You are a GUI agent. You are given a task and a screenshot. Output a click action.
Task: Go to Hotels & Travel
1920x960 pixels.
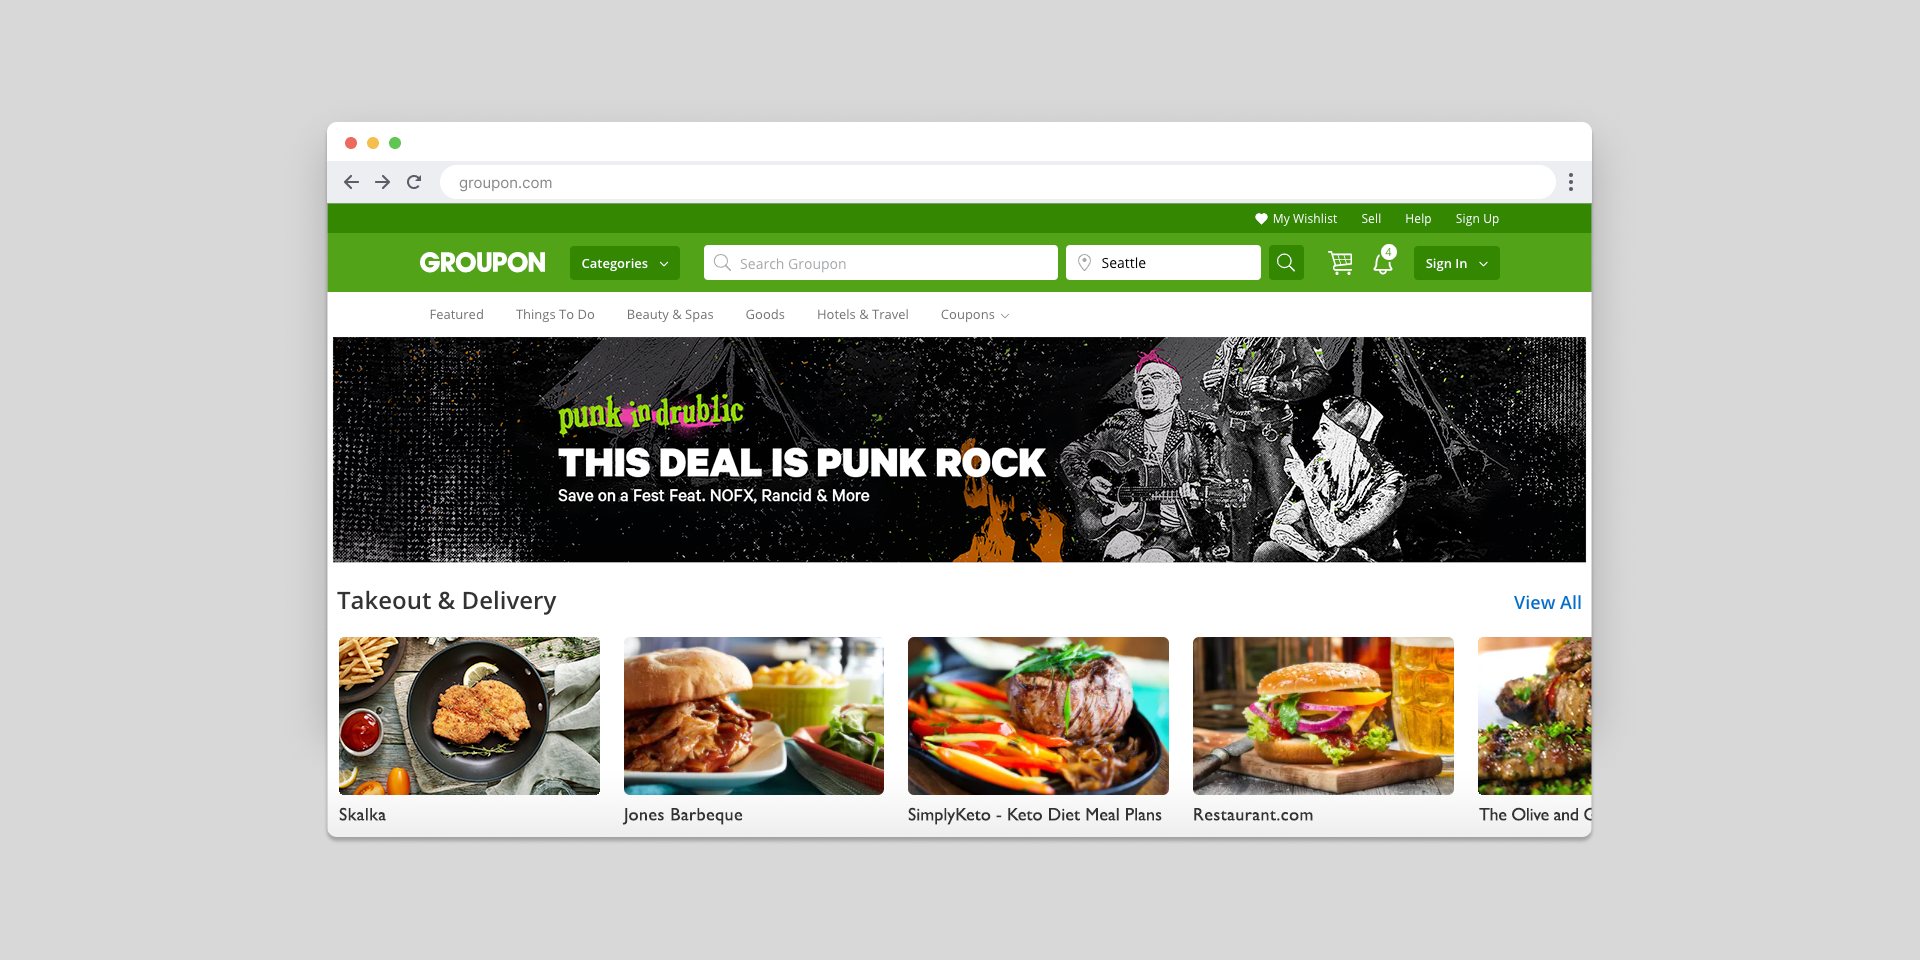coord(862,315)
